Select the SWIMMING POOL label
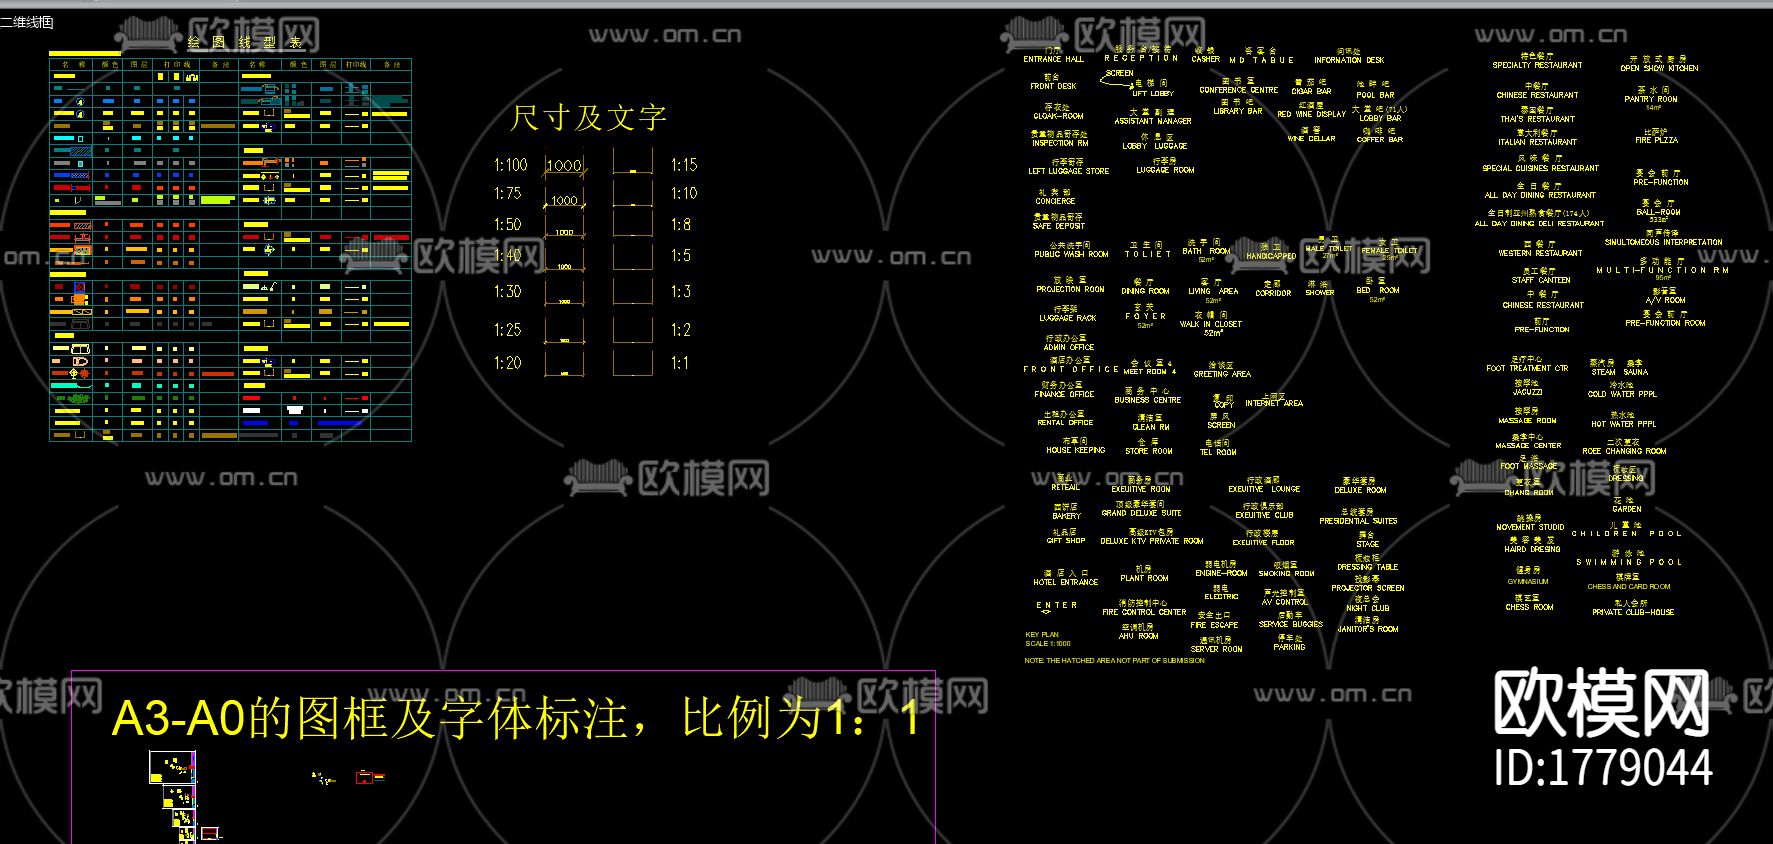1773x844 pixels. 1629,562
